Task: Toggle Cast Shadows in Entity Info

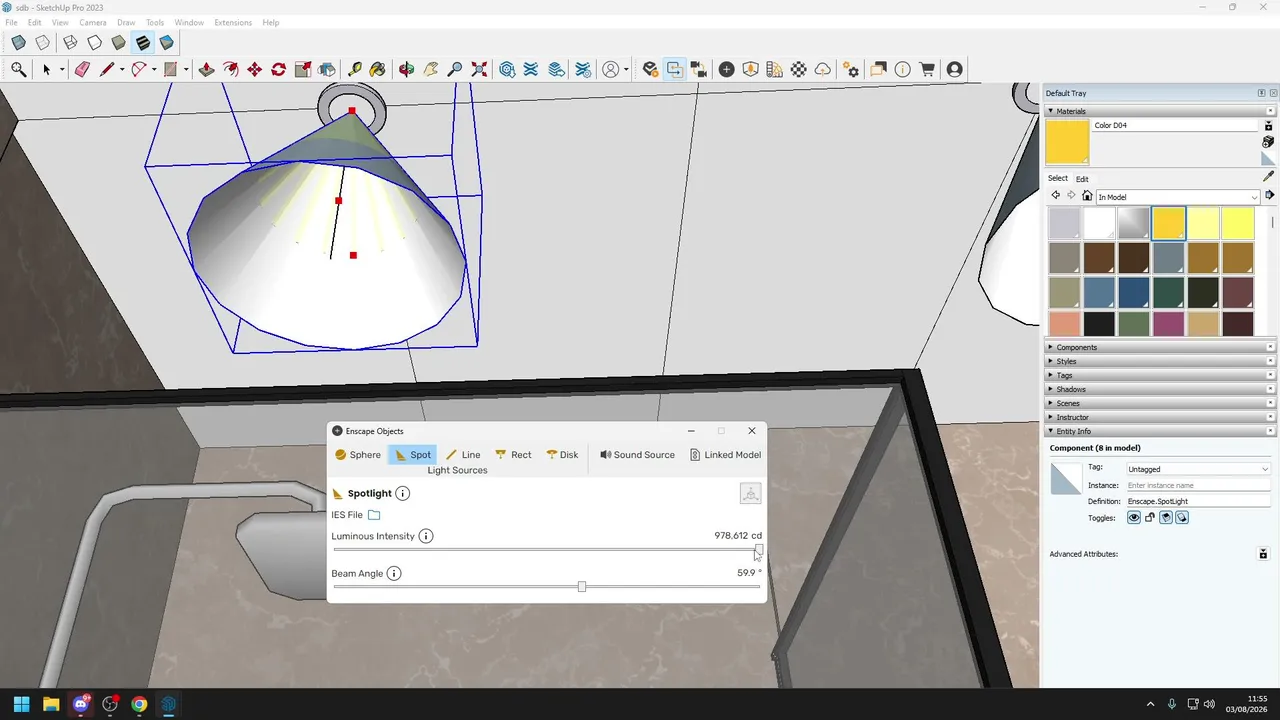Action: [x=1182, y=518]
